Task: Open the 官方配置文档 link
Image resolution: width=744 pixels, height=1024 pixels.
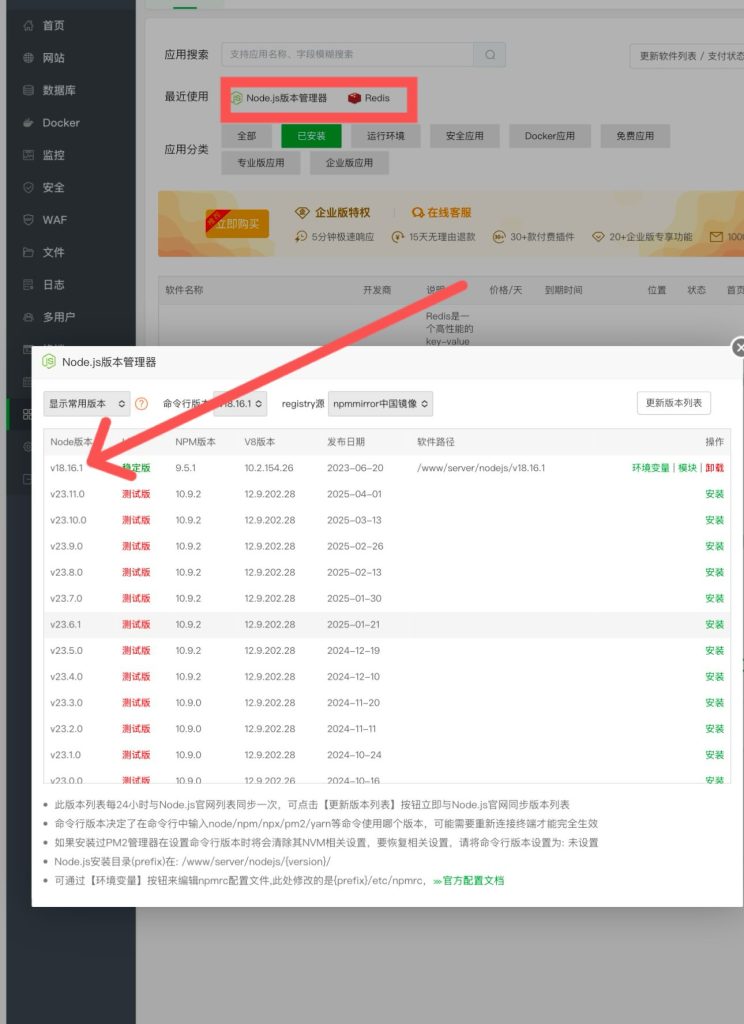Action: click(x=469, y=881)
